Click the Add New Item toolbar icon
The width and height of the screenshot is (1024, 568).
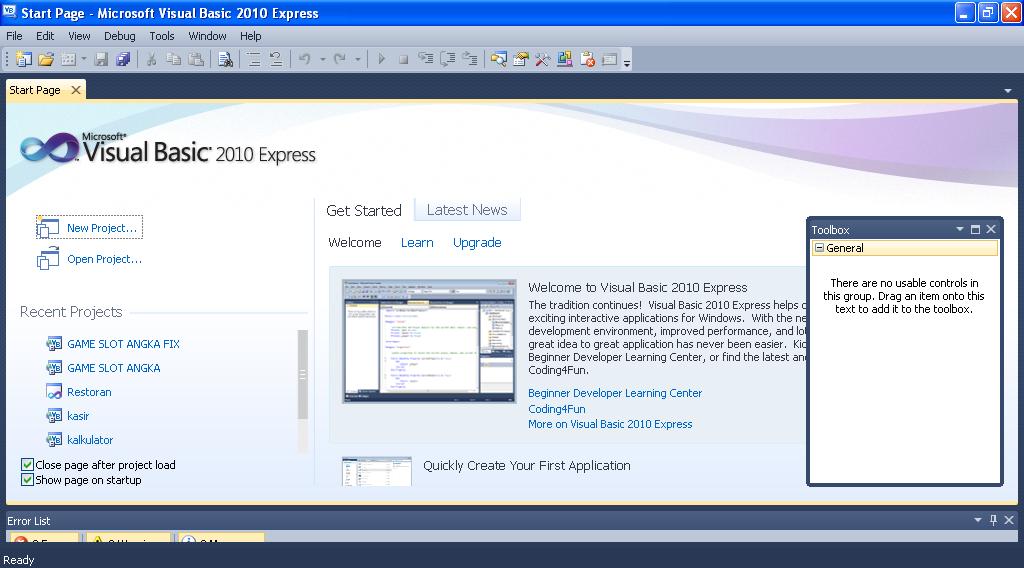tap(69, 59)
